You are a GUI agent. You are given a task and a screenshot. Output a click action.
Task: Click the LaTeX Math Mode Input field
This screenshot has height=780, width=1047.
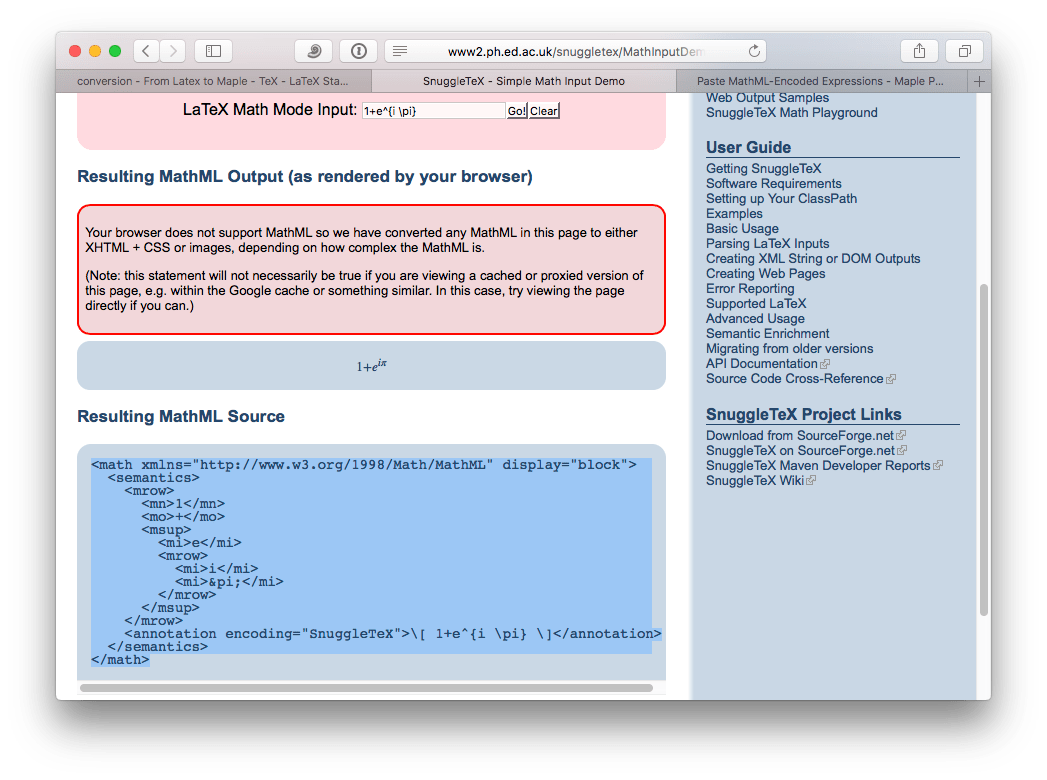435,110
